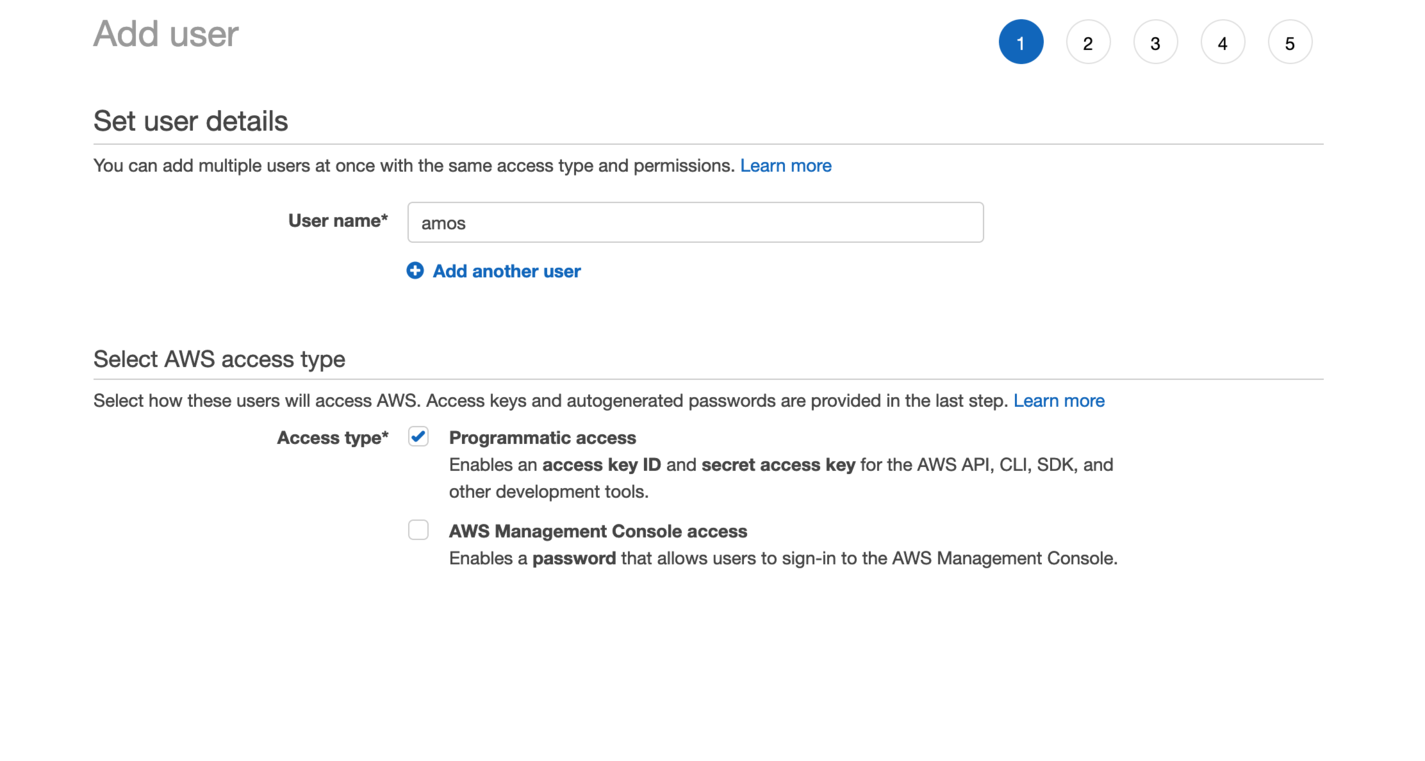Click the empty console access checkbox

point(418,529)
